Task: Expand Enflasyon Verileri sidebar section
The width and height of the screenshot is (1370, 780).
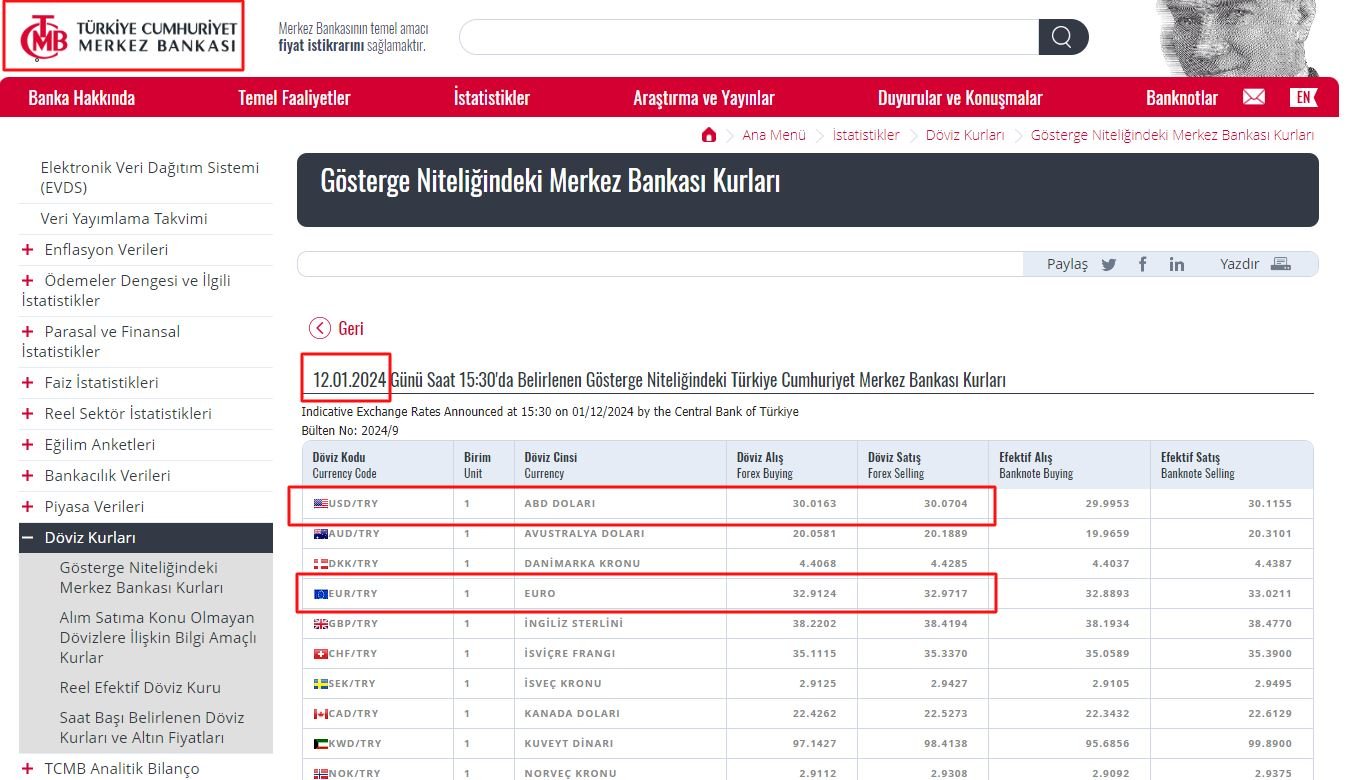Action: [27, 250]
